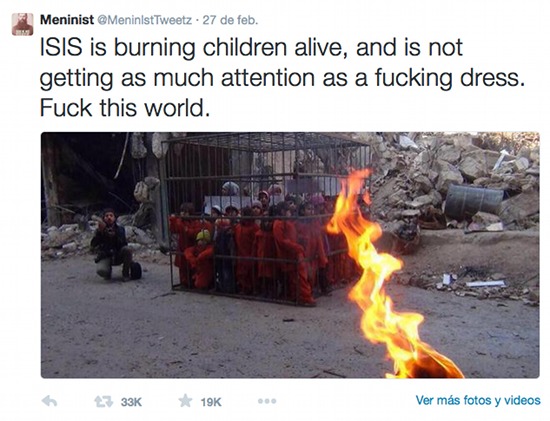
Task: Expand the attached photo in the tweet
Action: [x=290, y=255]
